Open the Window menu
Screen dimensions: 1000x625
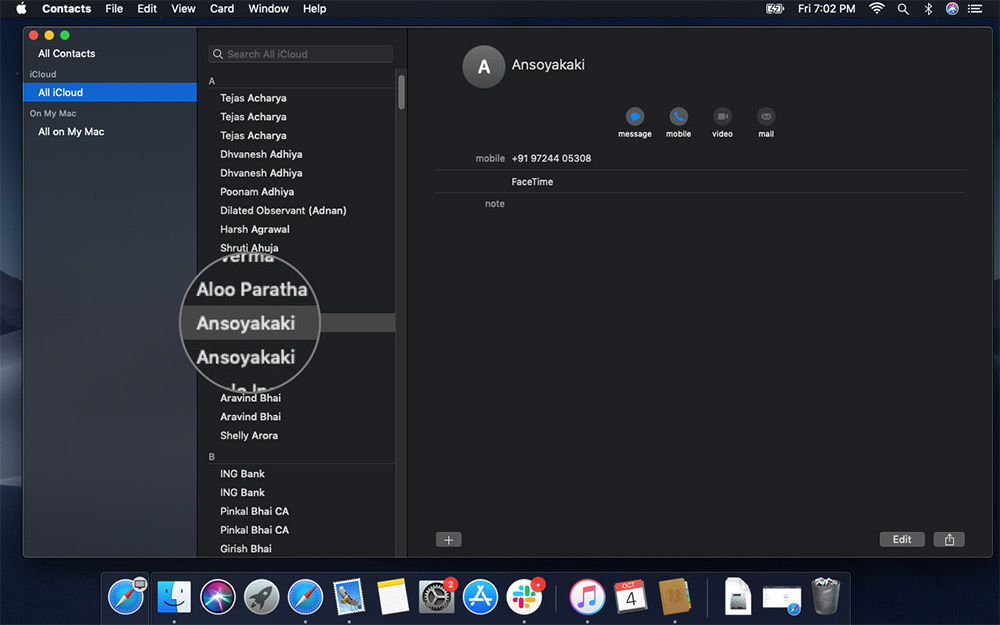click(x=268, y=9)
